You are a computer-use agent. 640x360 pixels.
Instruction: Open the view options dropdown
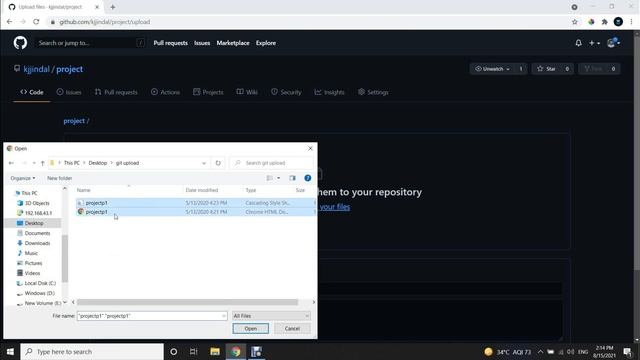point(279,178)
